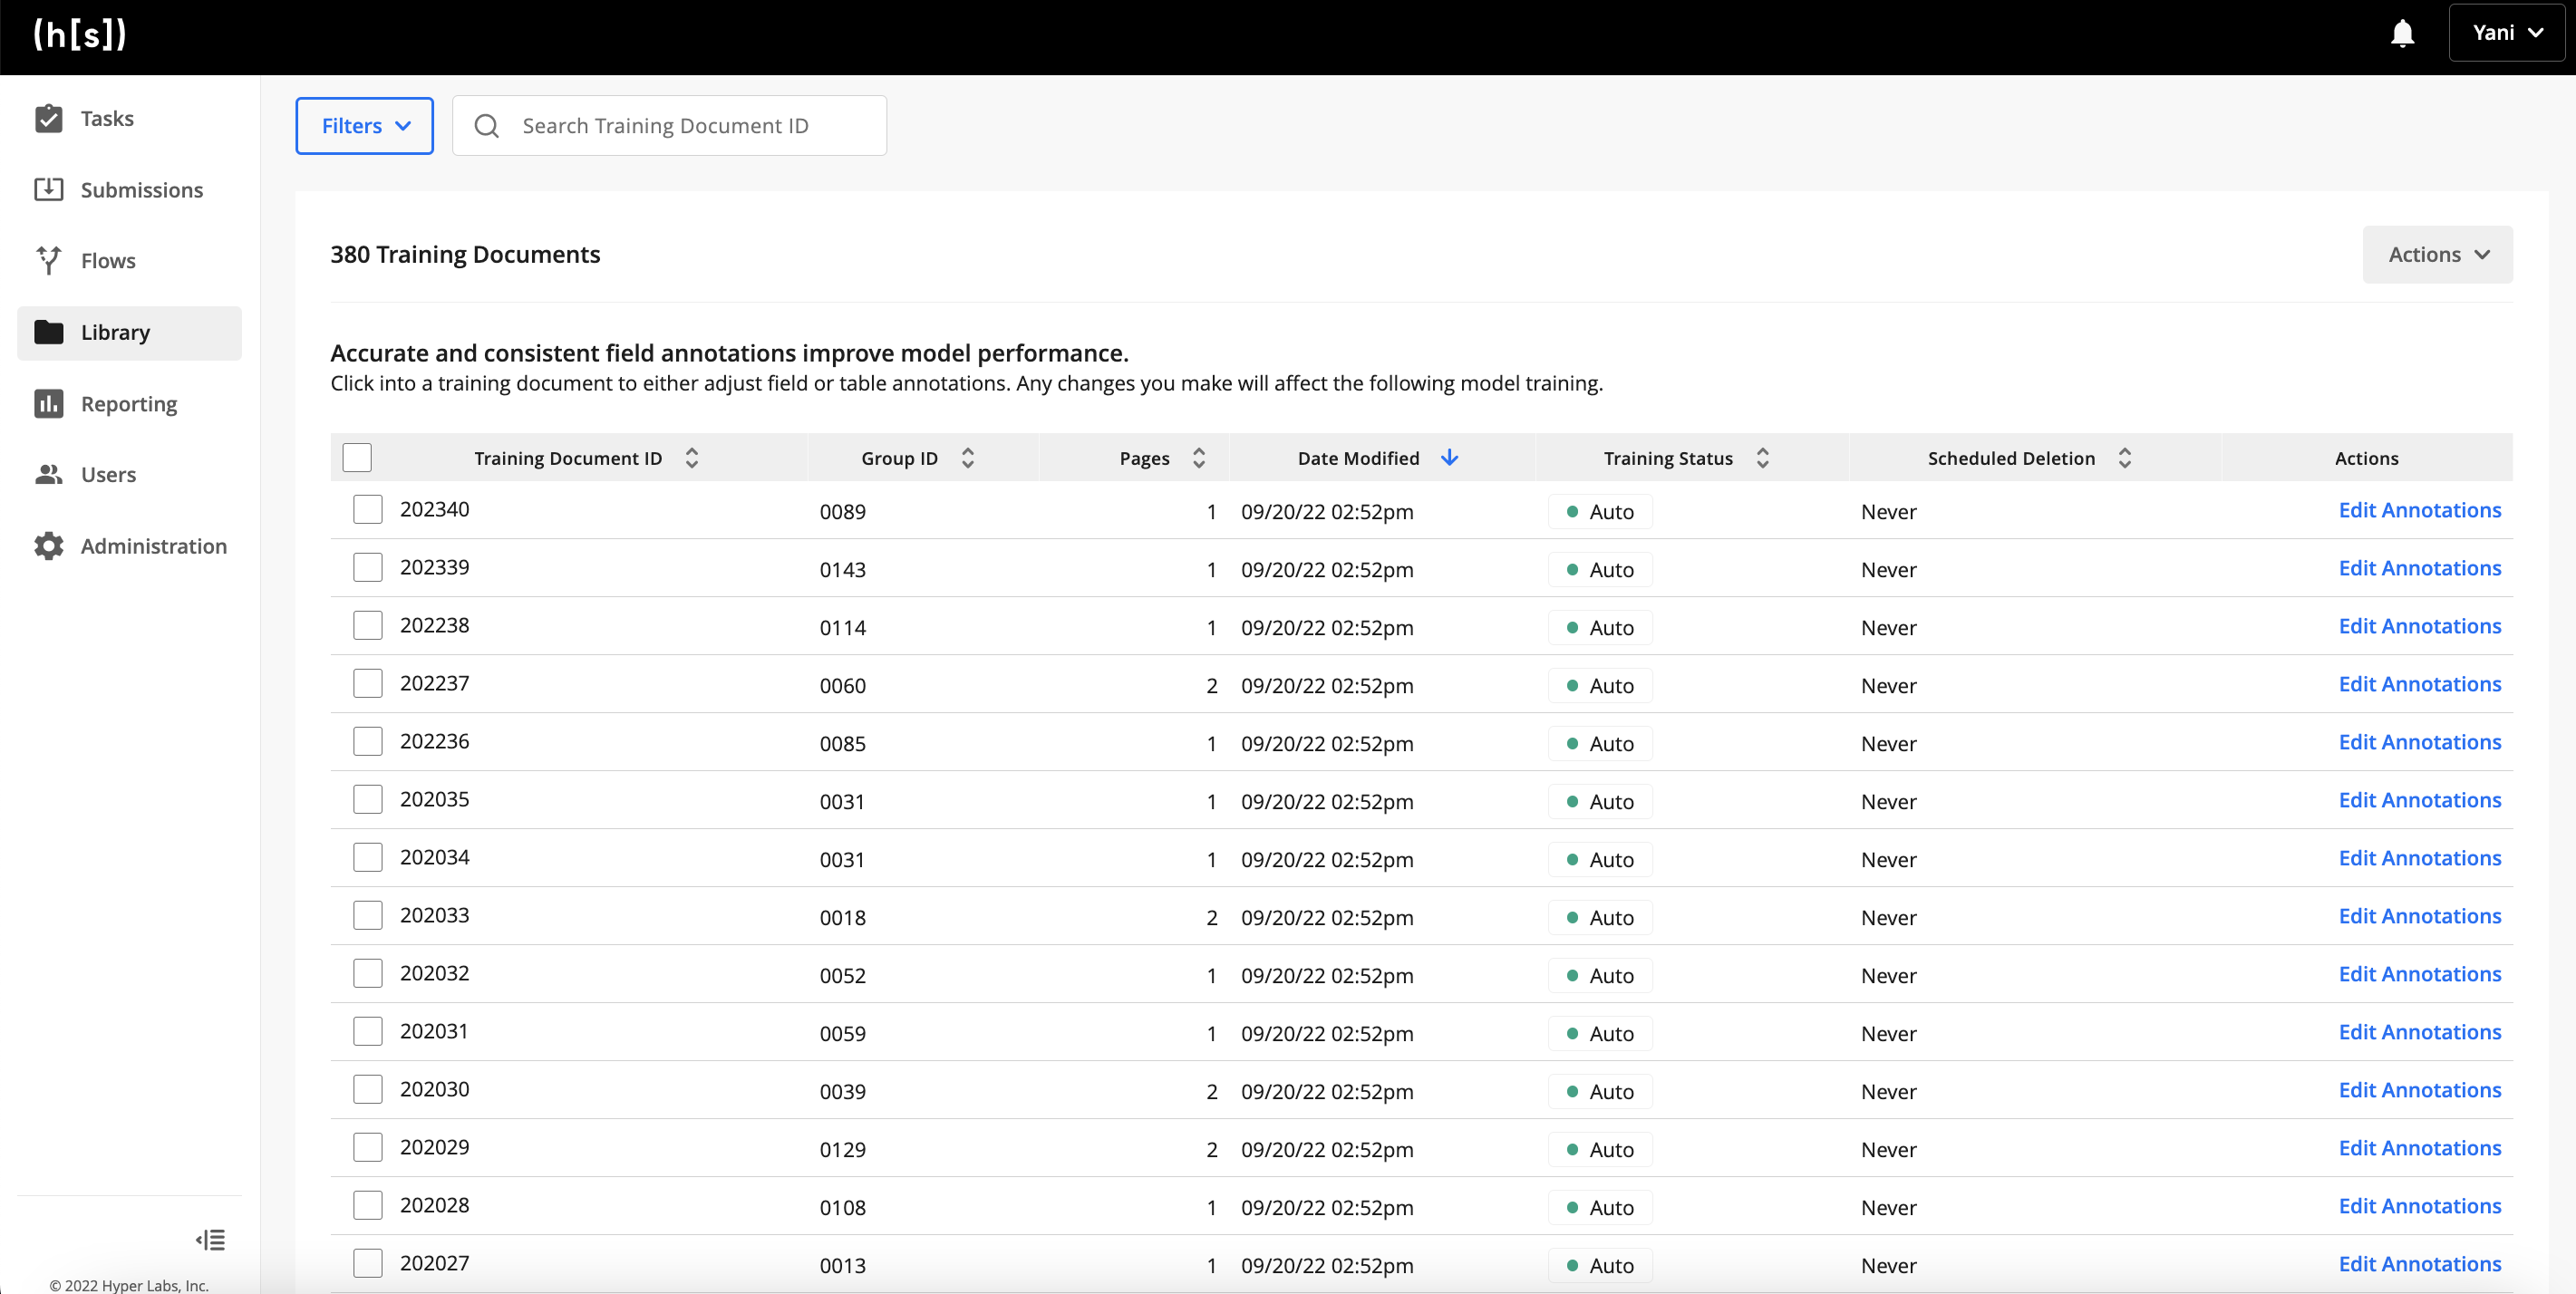Click Group ID 0129
The image size is (2576, 1294).
point(842,1150)
